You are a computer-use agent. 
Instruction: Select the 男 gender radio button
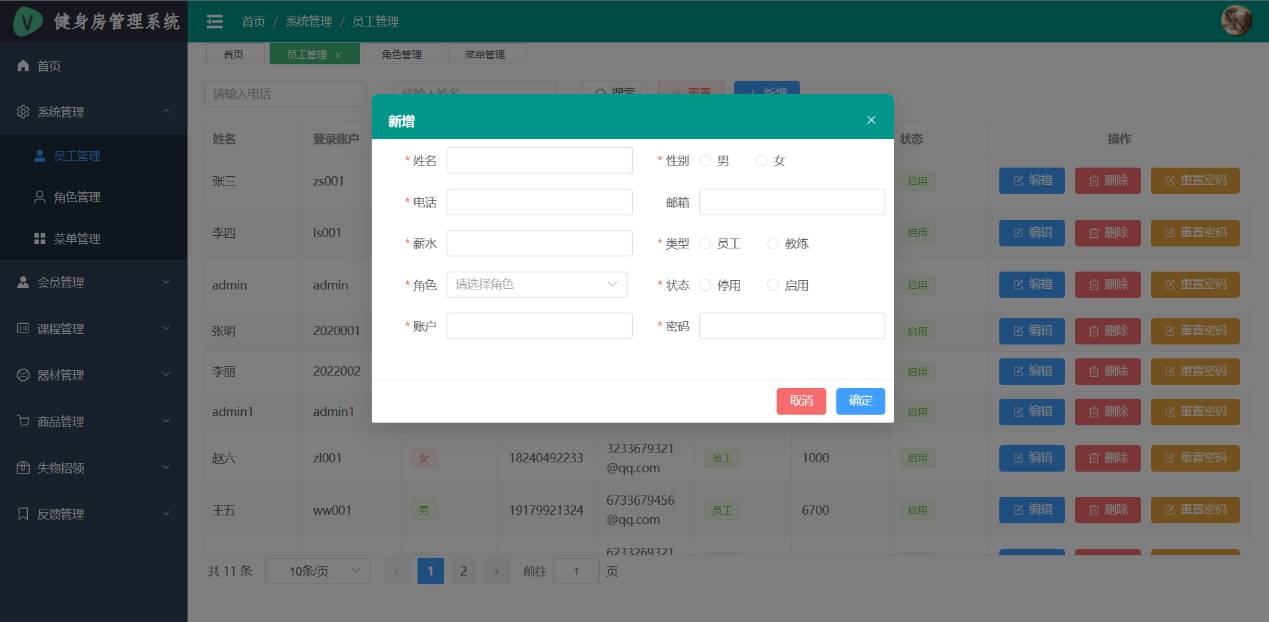[706, 161]
